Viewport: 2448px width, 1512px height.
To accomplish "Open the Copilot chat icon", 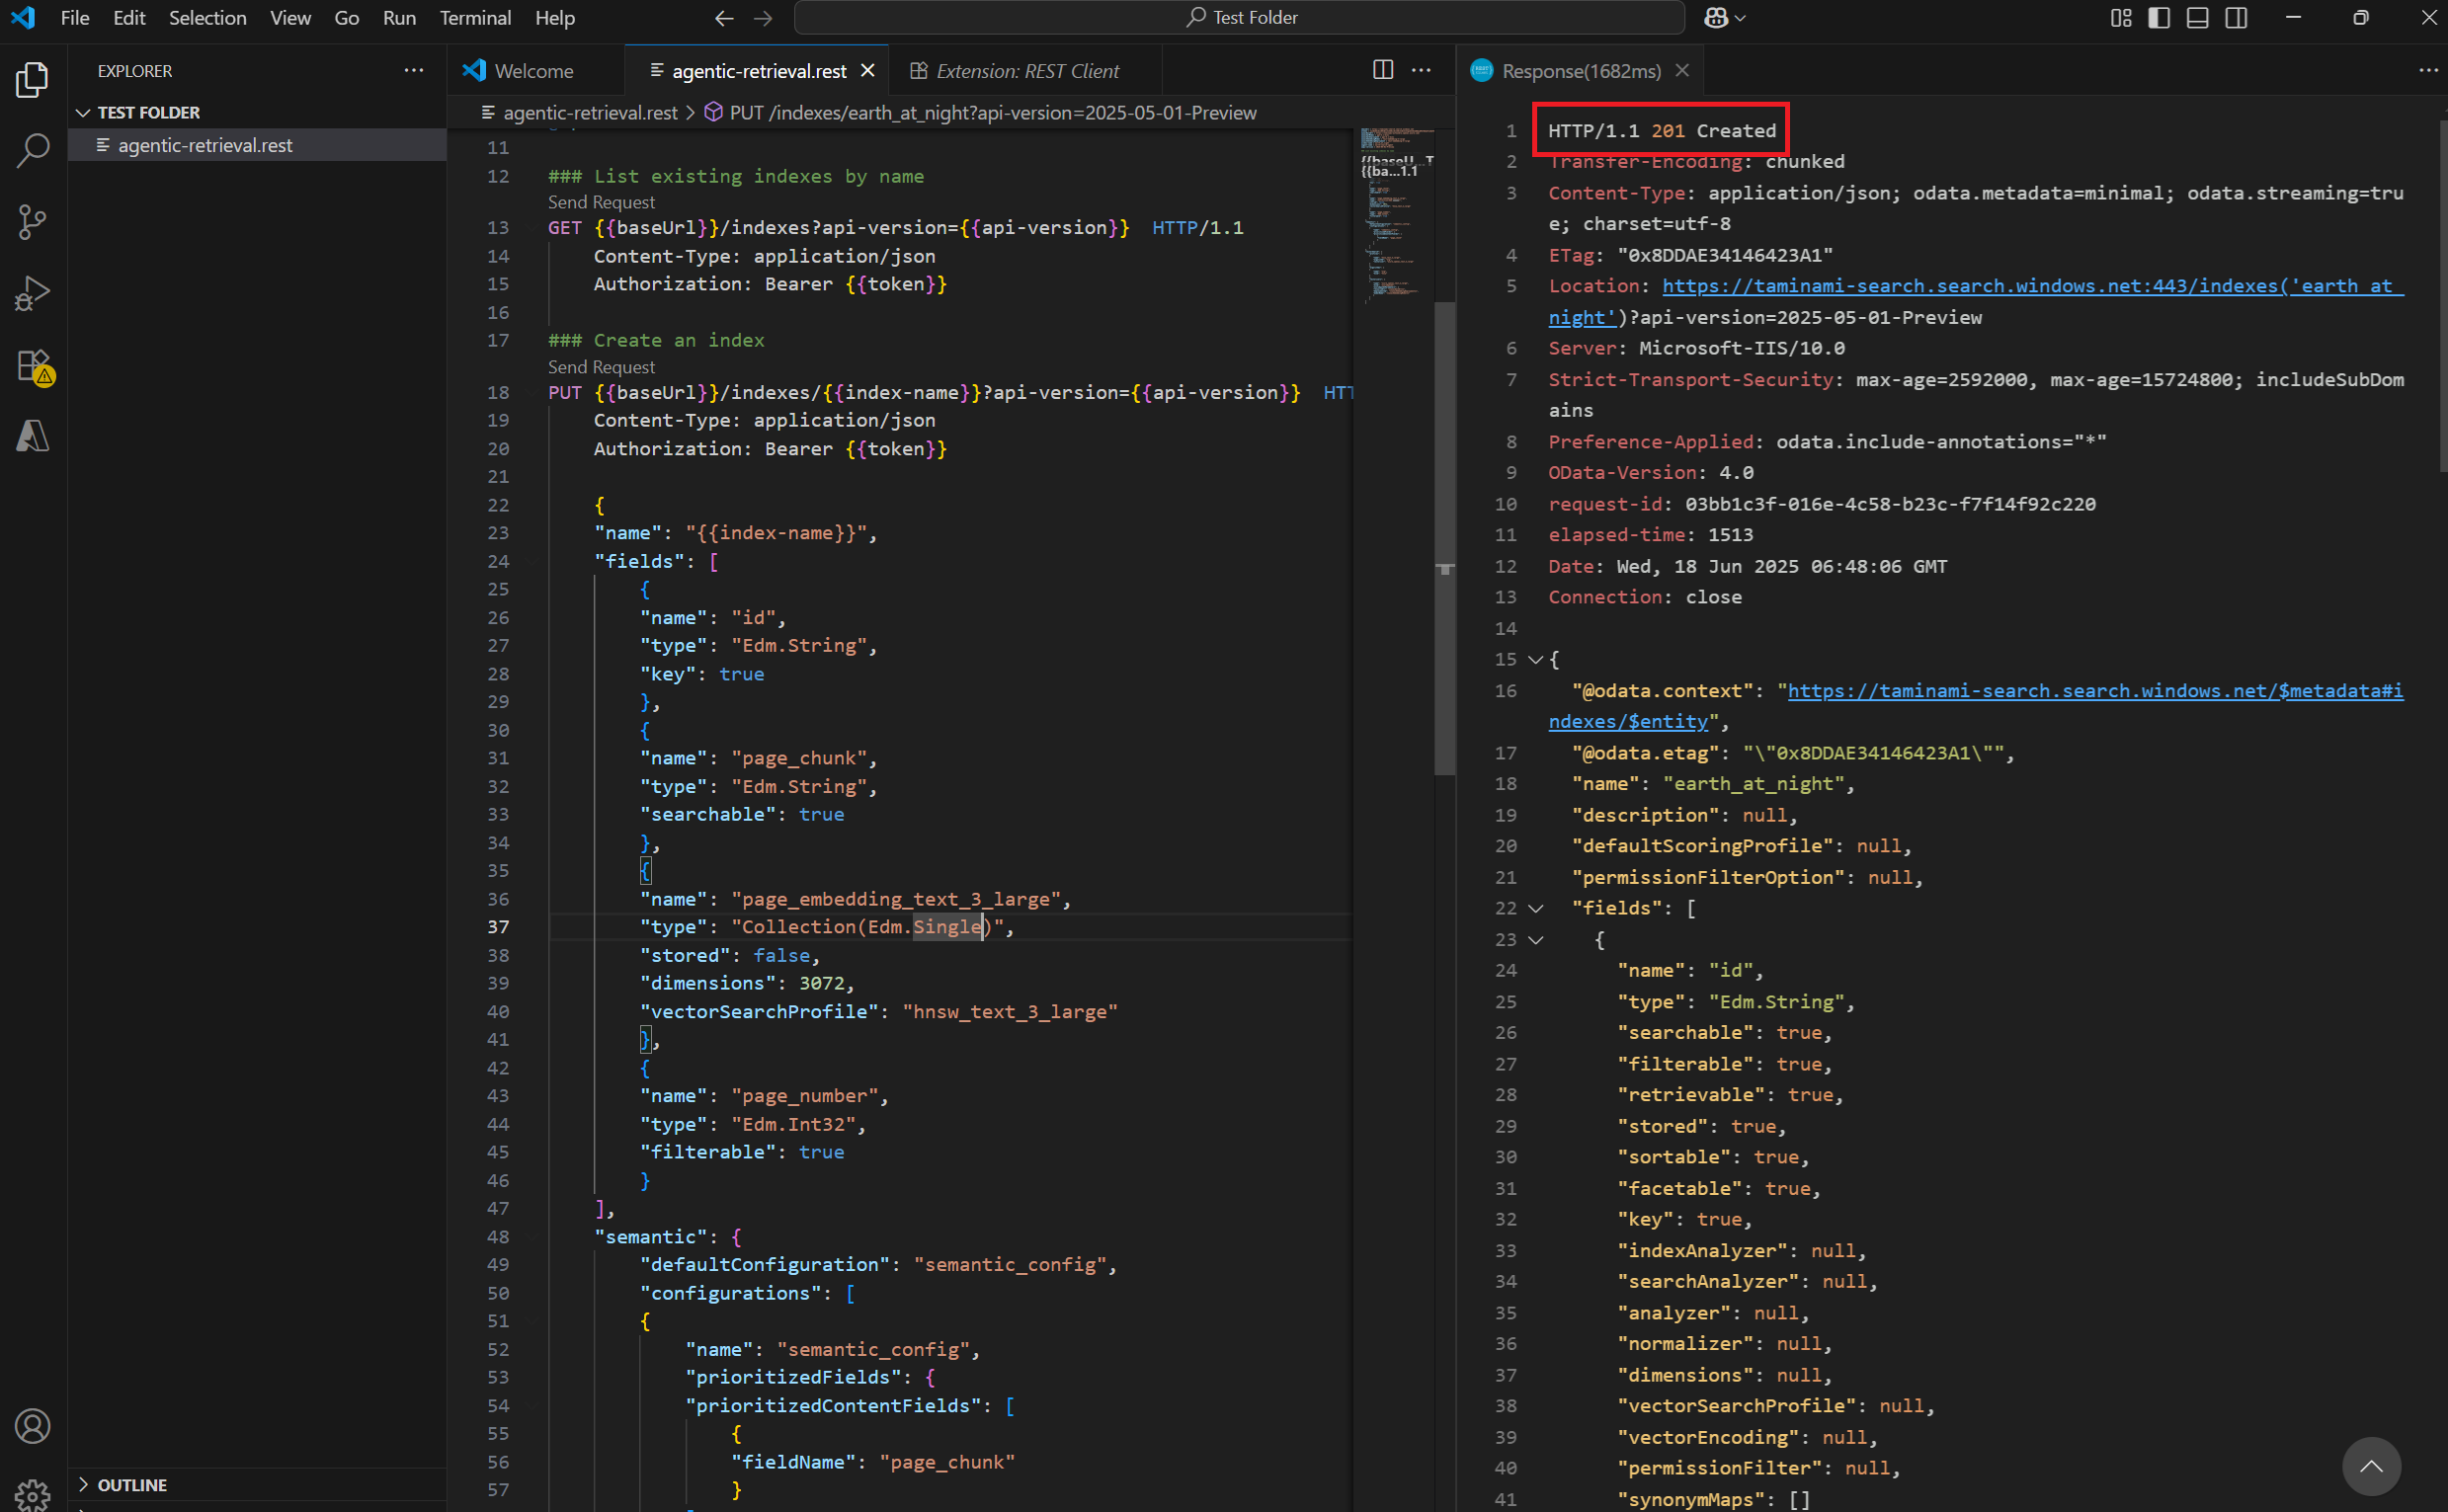I will [x=1716, y=18].
